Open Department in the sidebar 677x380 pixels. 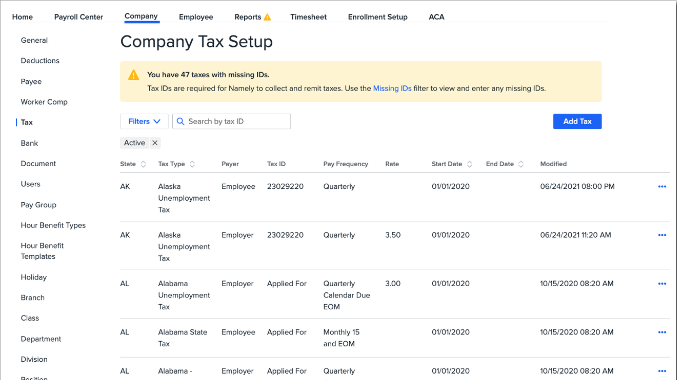click(x=41, y=339)
